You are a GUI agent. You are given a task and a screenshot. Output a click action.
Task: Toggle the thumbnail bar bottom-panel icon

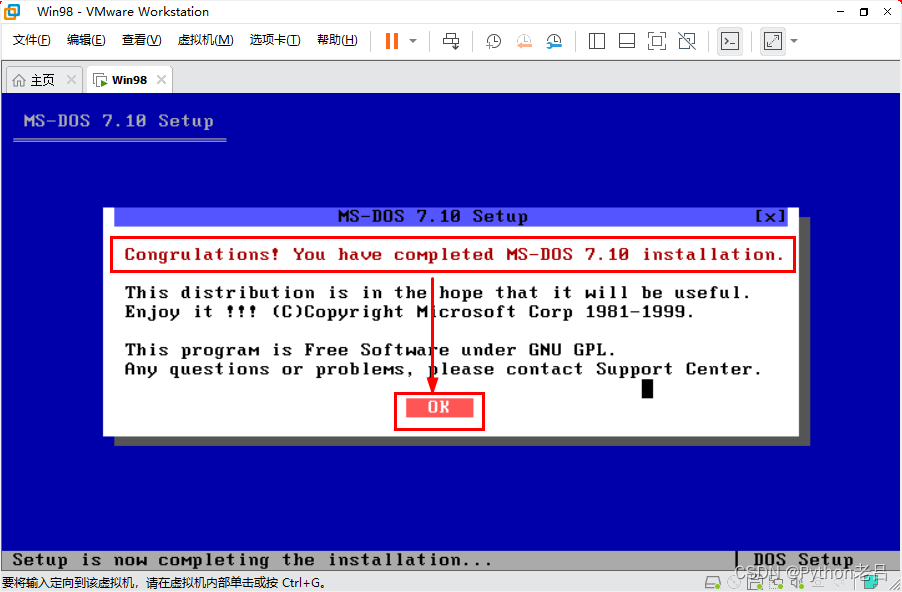pyautogui.click(x=626, y=41)
